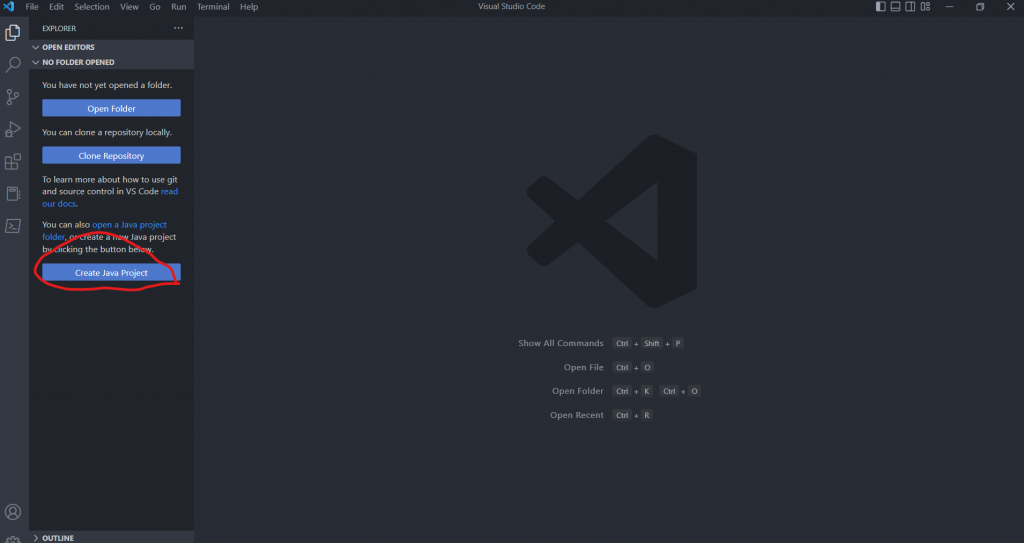This screenshot has width=1024, height=543.
Task: Open the Help menu
Action: tap(249, 7)
